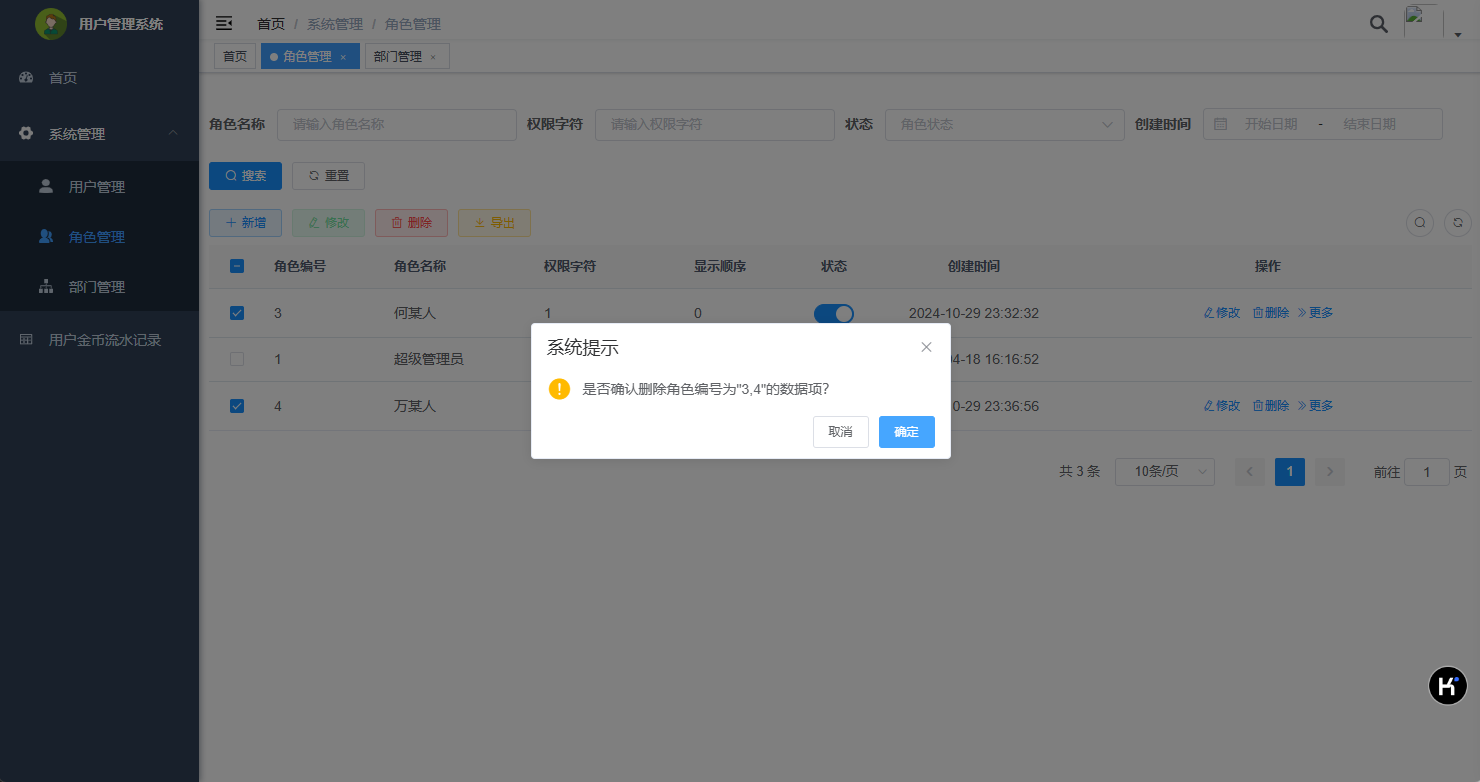The image size is (1480, 782).
Task: Click 首页 in the breadcrumb
Action: tap(271, 24)
